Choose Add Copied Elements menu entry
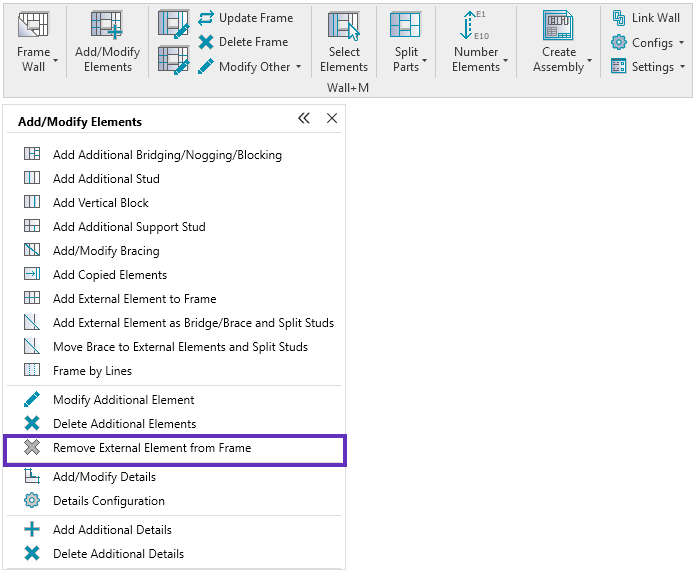 [x=110, y=275]
